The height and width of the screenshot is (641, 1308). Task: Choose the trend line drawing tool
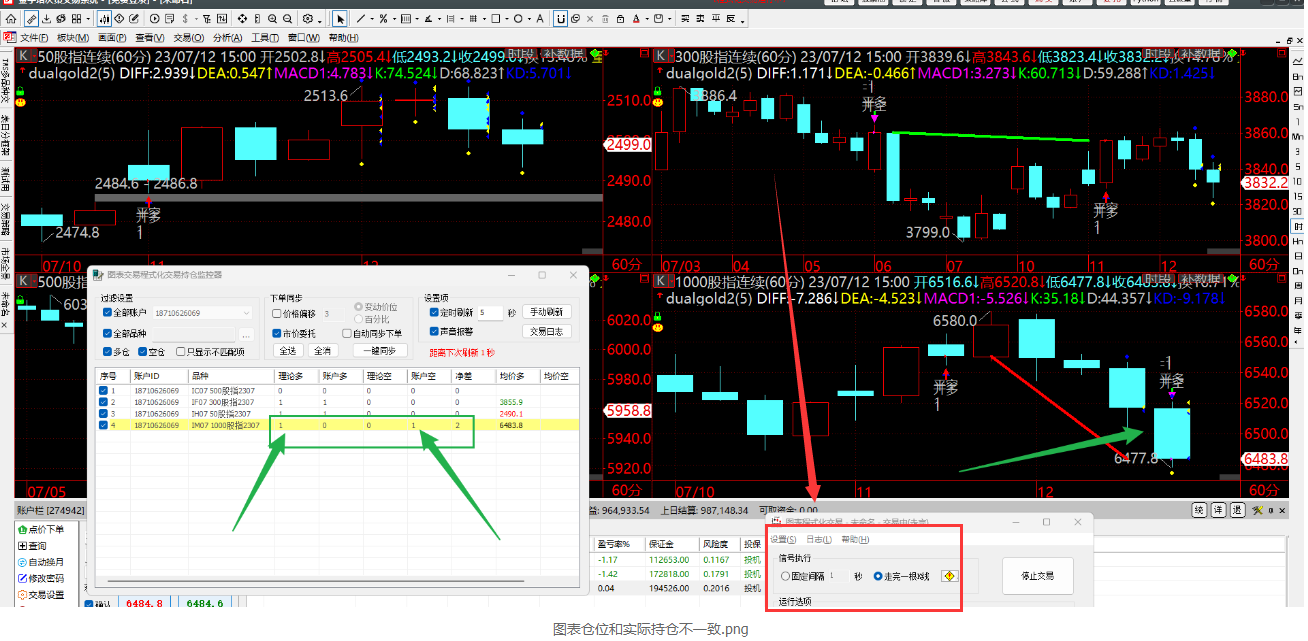[360, 18]
